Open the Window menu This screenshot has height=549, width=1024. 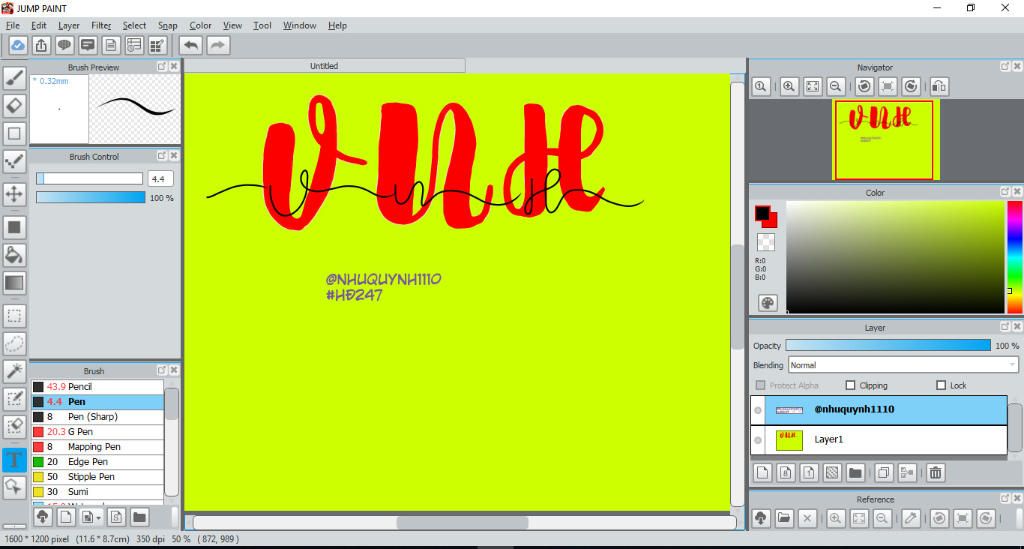point(299,25)
